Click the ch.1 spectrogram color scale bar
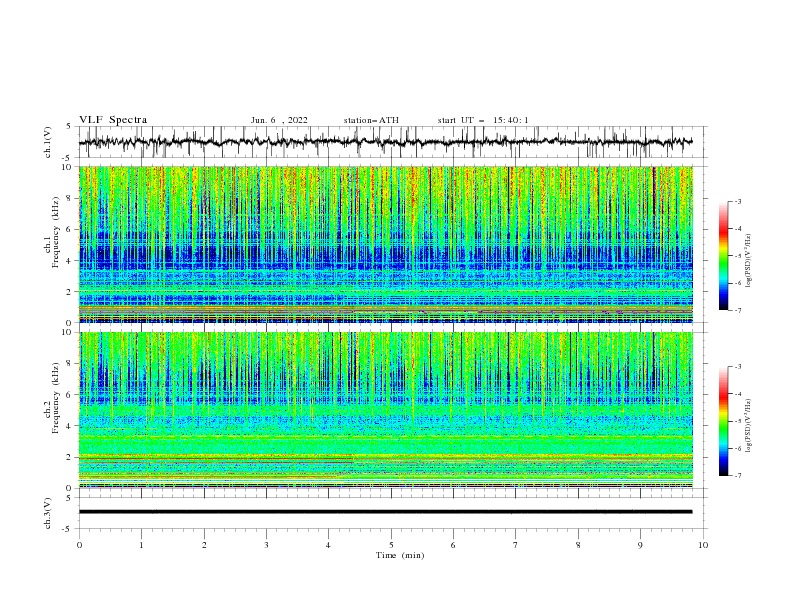 point(723,256)
